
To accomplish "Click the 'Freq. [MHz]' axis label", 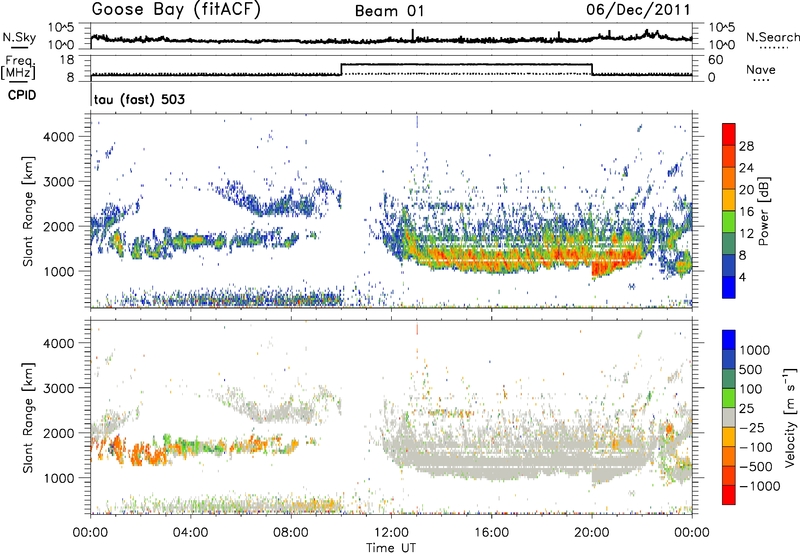I will coord(18,67).
